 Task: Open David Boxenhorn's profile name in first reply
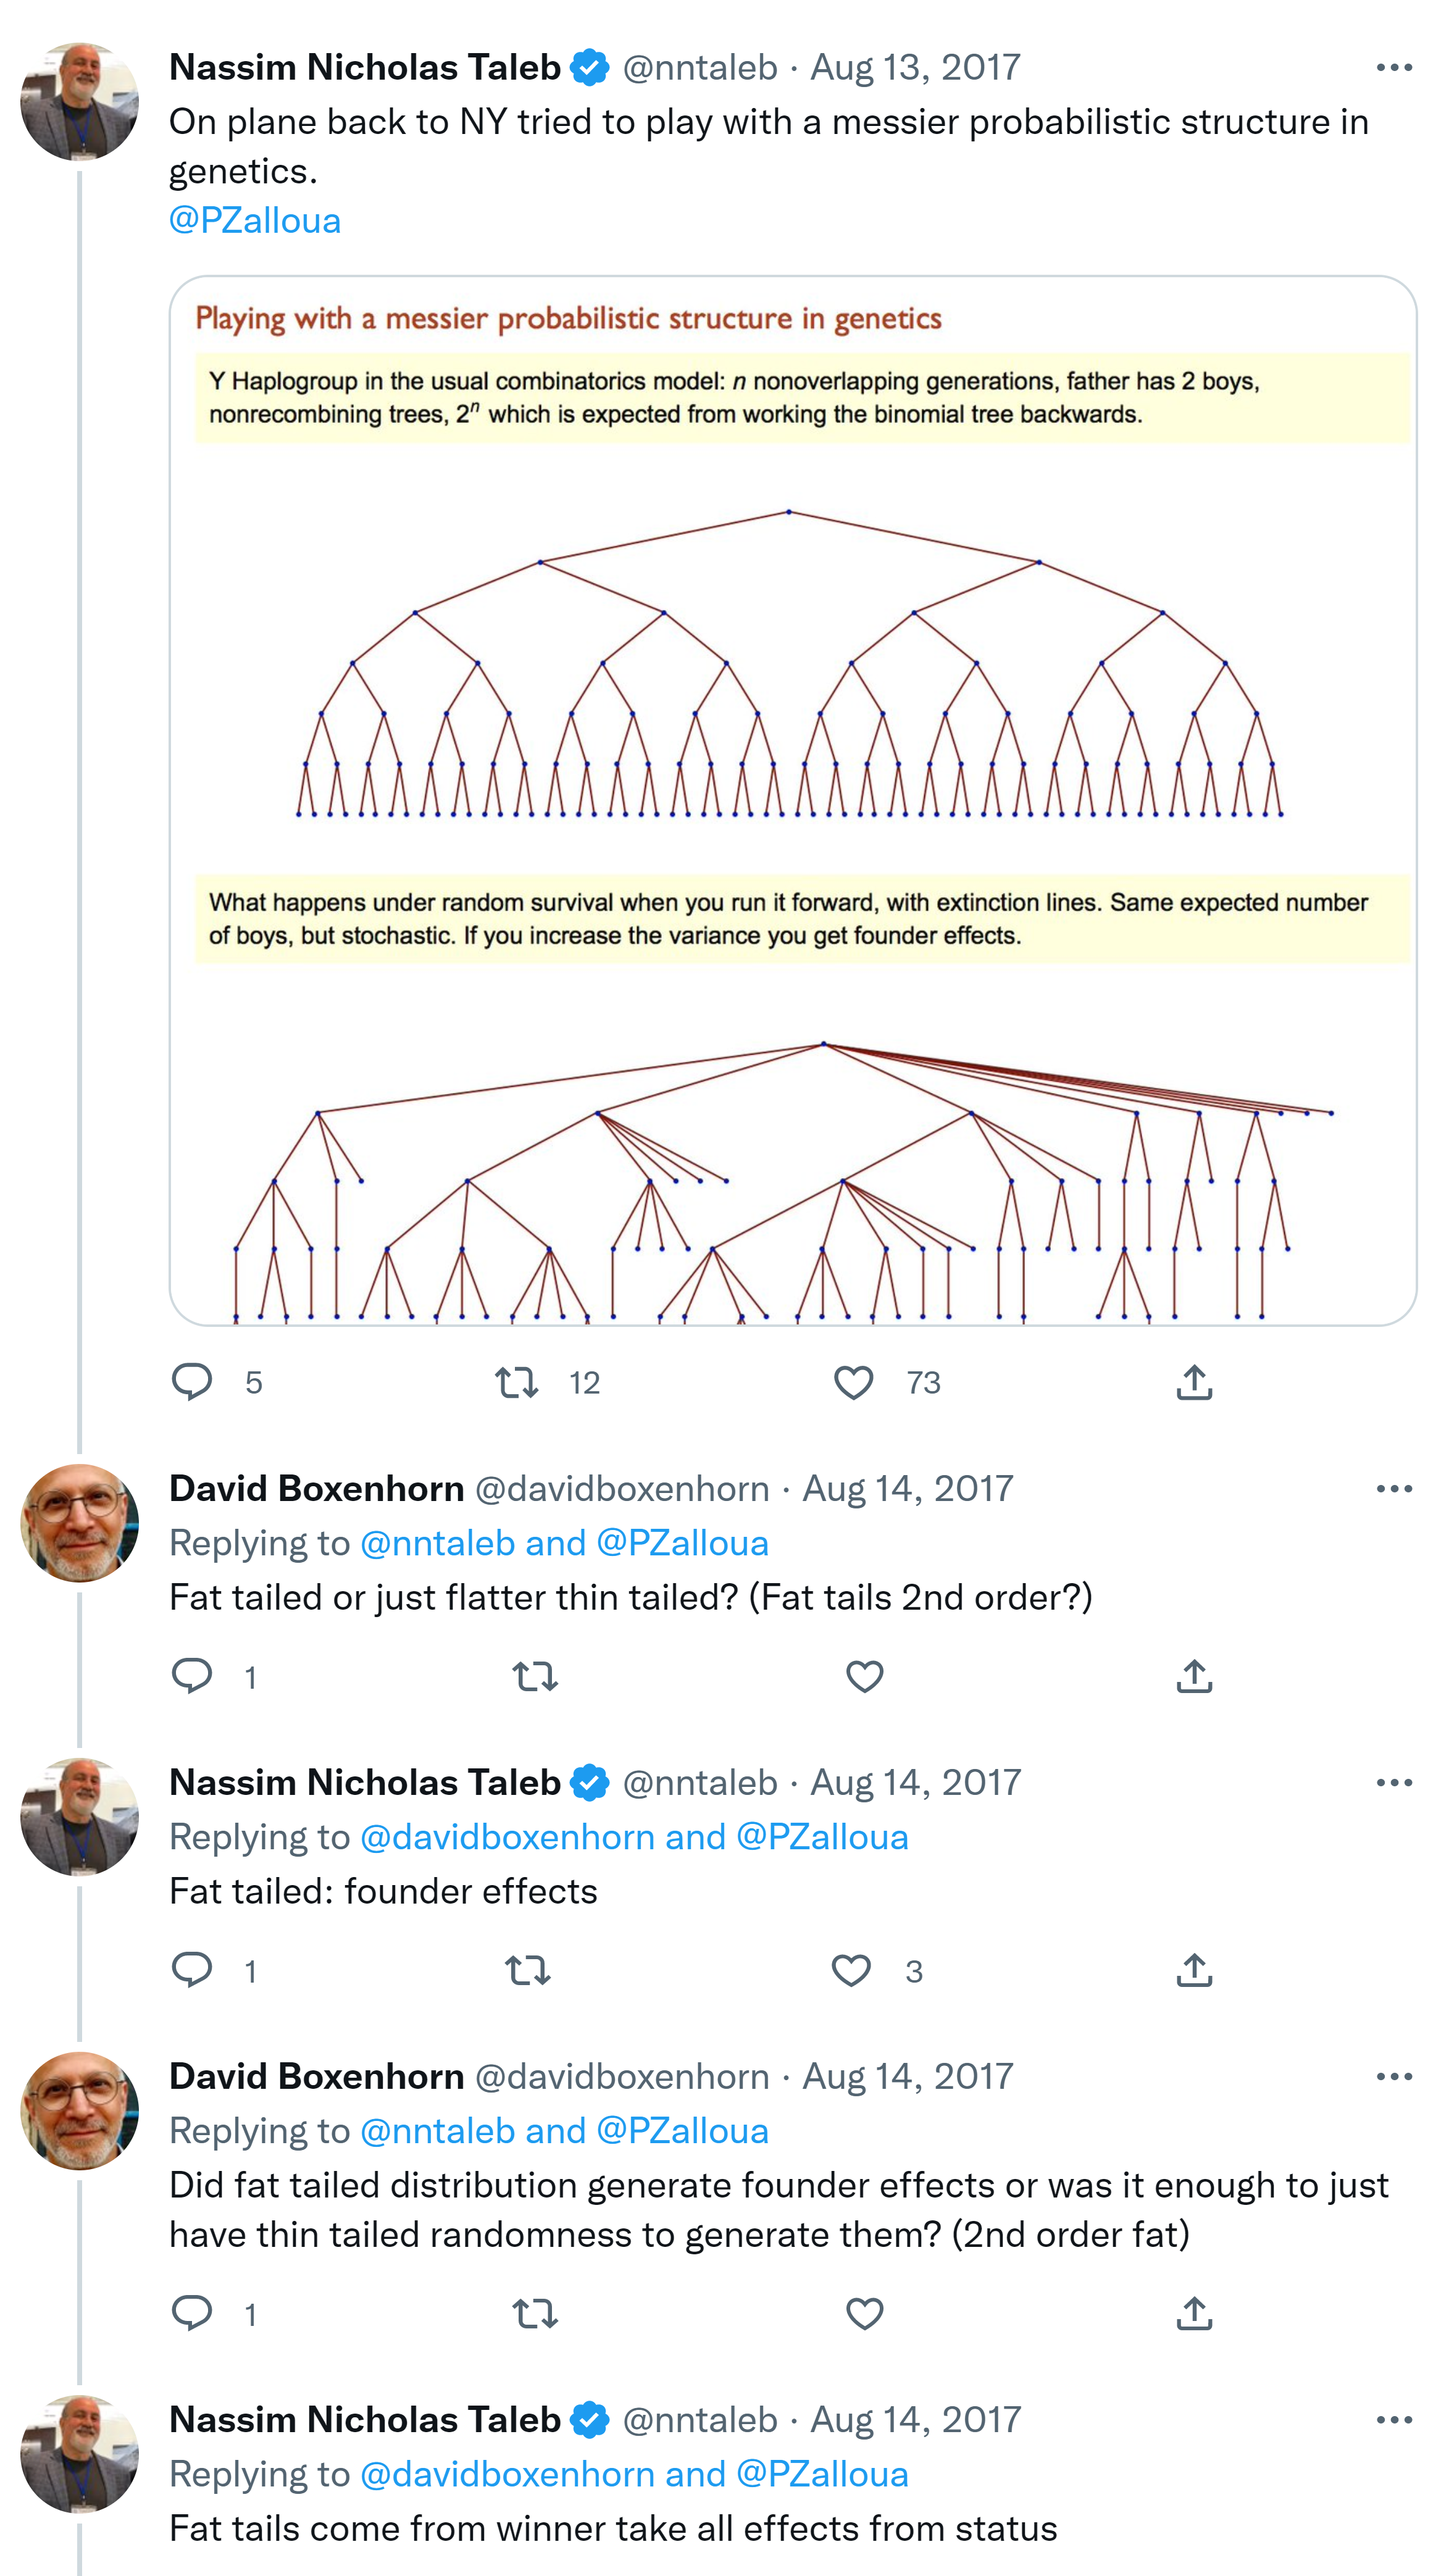coord(316,1489)
